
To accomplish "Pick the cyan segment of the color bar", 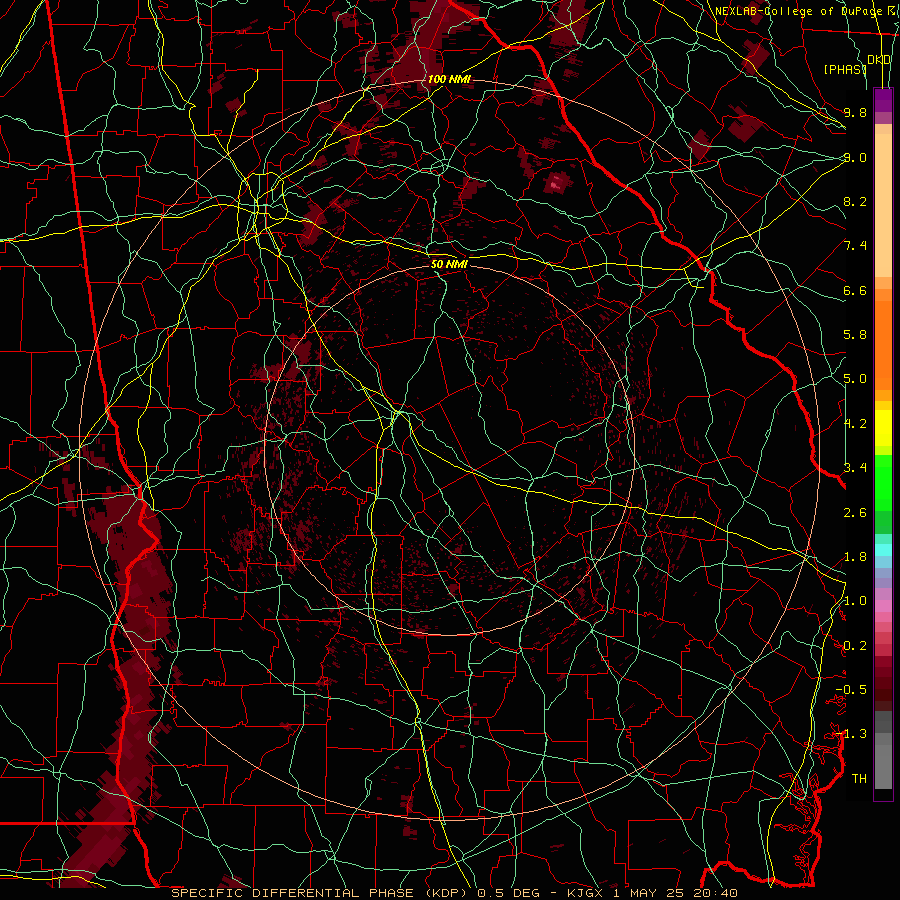I will [883, 549].
